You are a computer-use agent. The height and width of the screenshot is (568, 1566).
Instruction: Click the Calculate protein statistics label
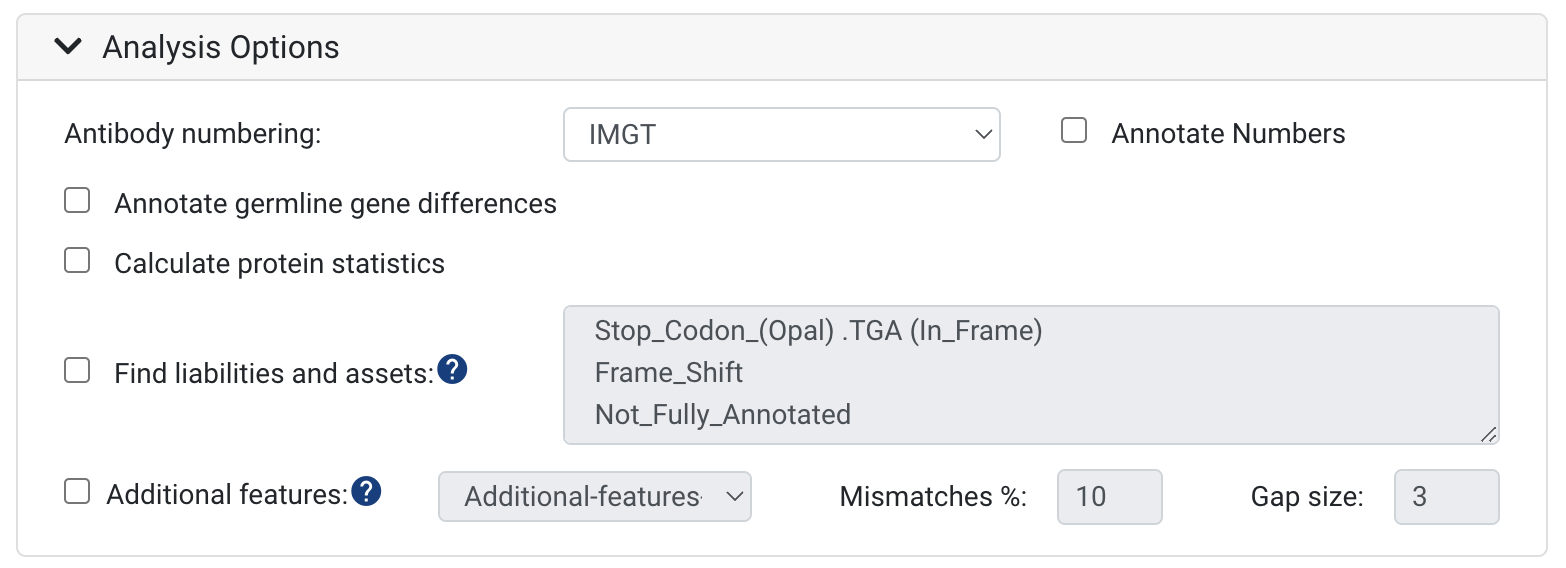tap(280, 264)
